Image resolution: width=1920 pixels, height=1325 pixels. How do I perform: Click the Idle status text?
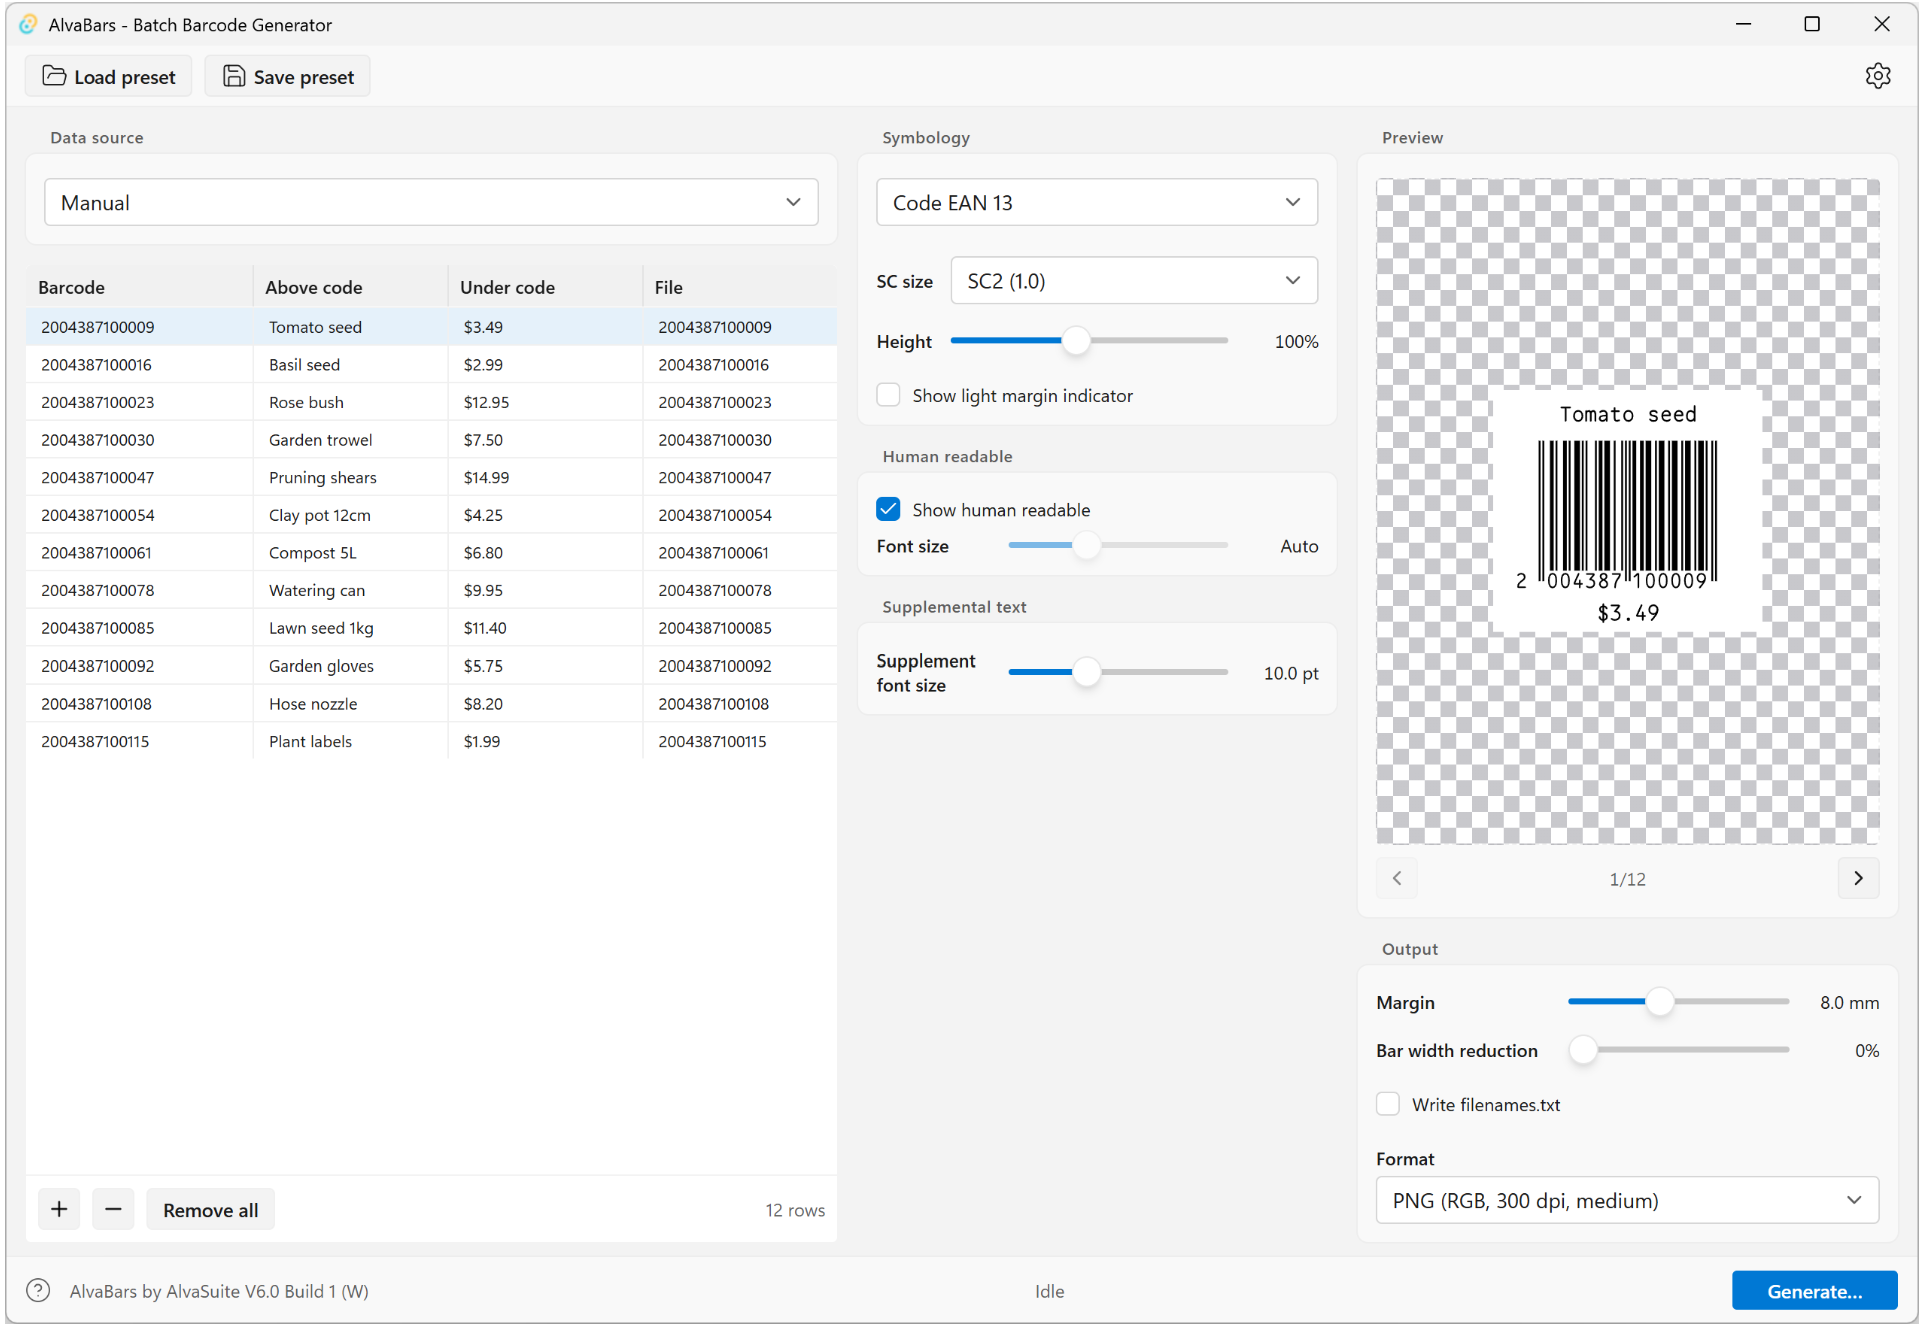[x=1049, y=1291]
